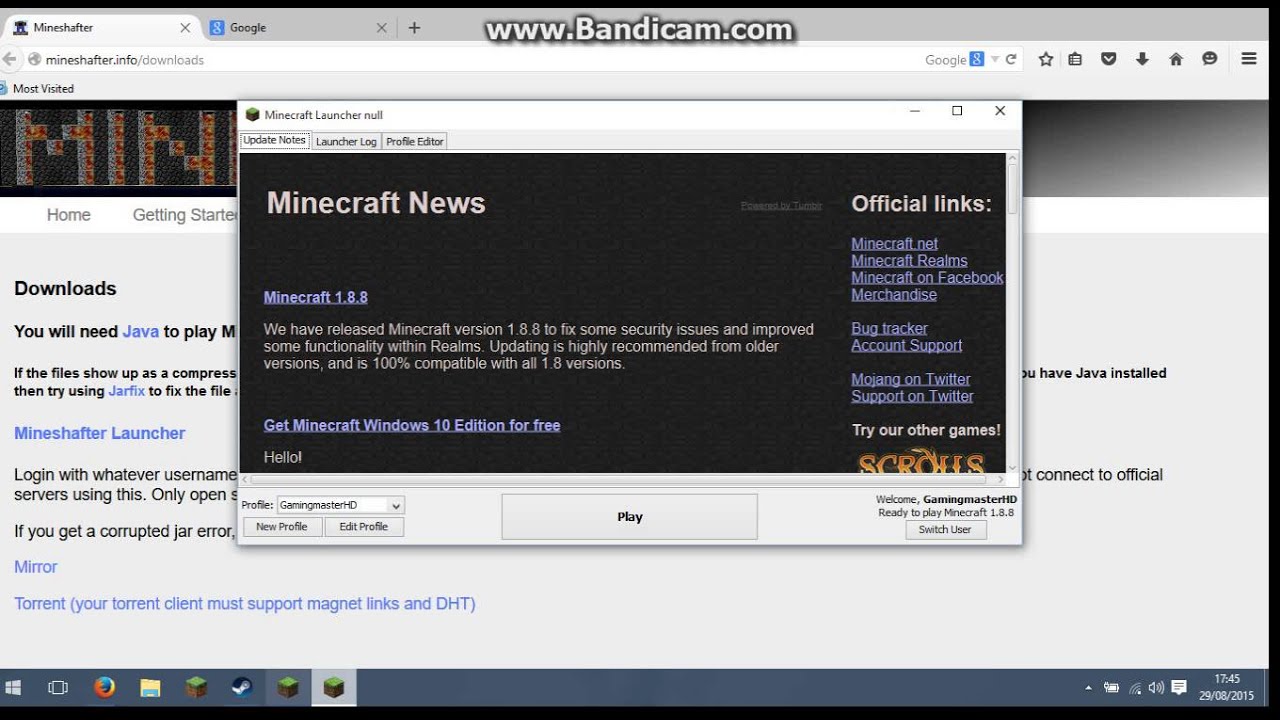Switch to the Launcher Log tab
1280x720 pixels.
[346, 141]
